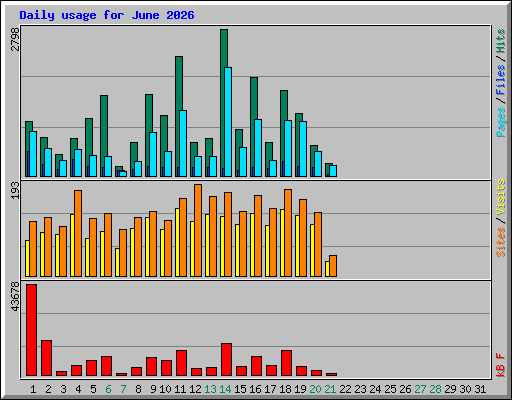Screen dimensions: 512x400
Task: Click the yellow visits bar for day 11
Action: pyautogui.click(x=177, y=242)
